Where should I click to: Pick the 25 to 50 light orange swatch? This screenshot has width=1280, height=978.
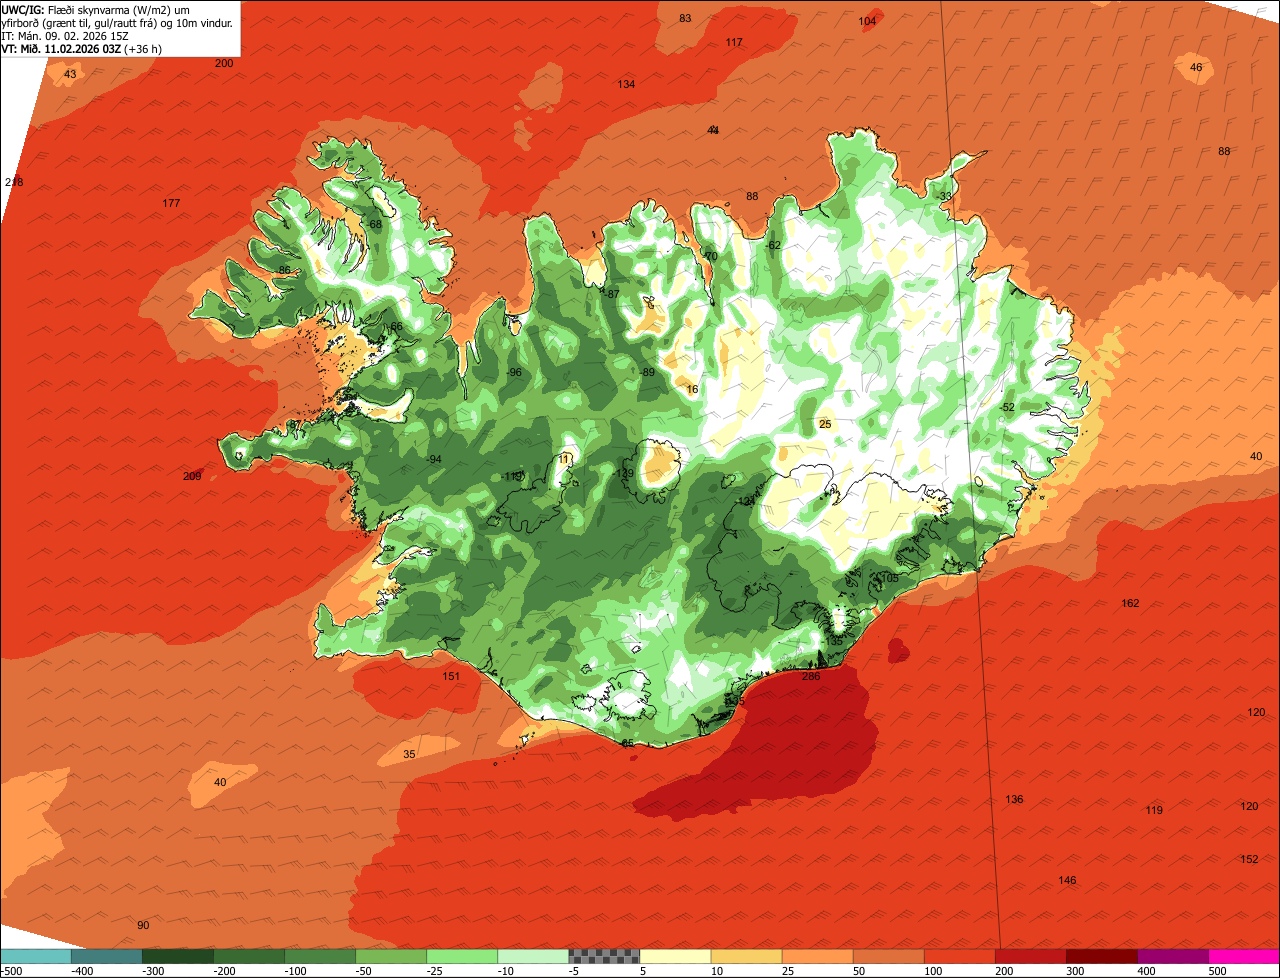point(817,956)
